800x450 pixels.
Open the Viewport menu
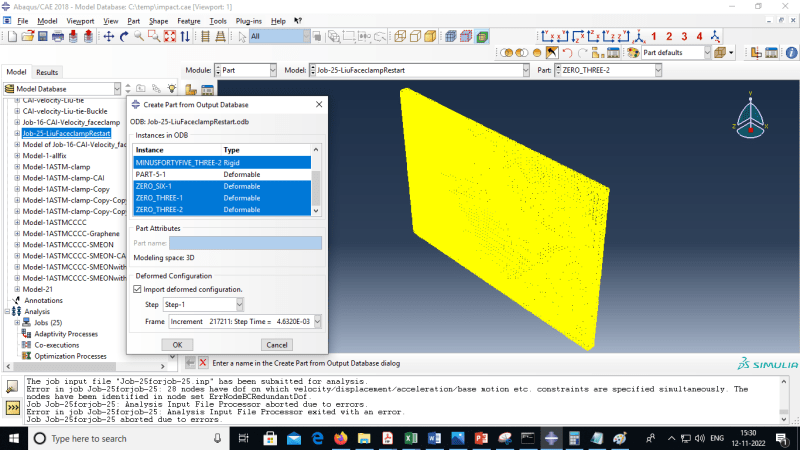pos(80,21)
